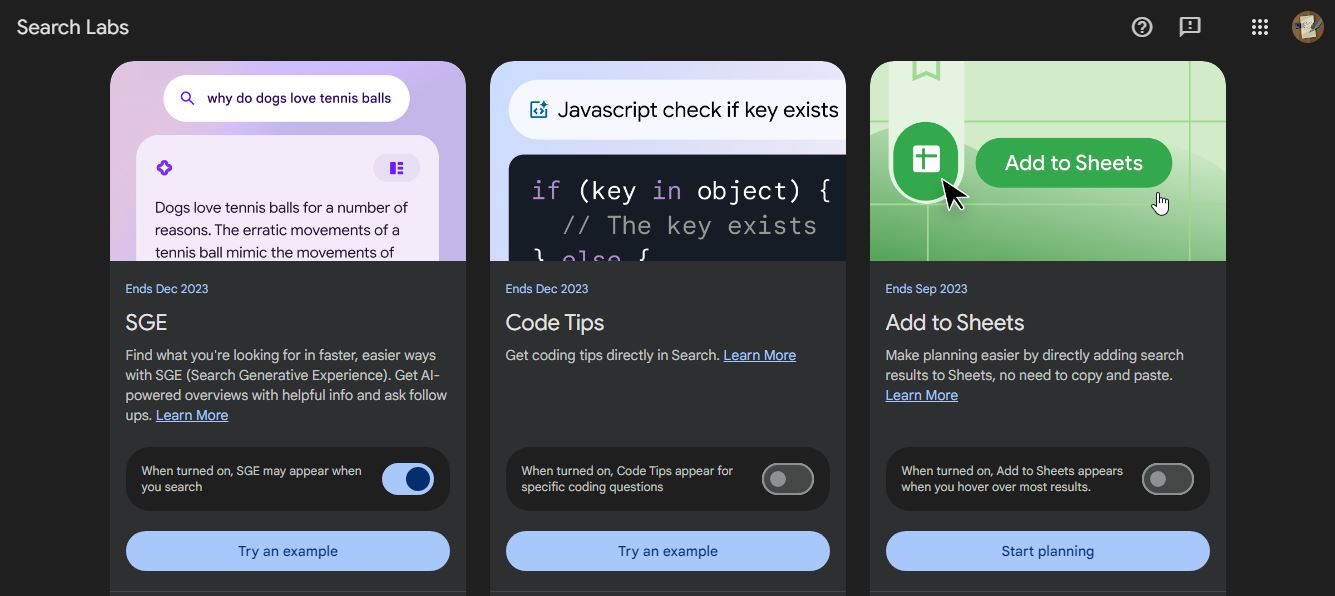This screenshot has height=596, width=1335.
Task: Click the Code Tips card heading
Action: pyautogui.click(x=555, y=322)
